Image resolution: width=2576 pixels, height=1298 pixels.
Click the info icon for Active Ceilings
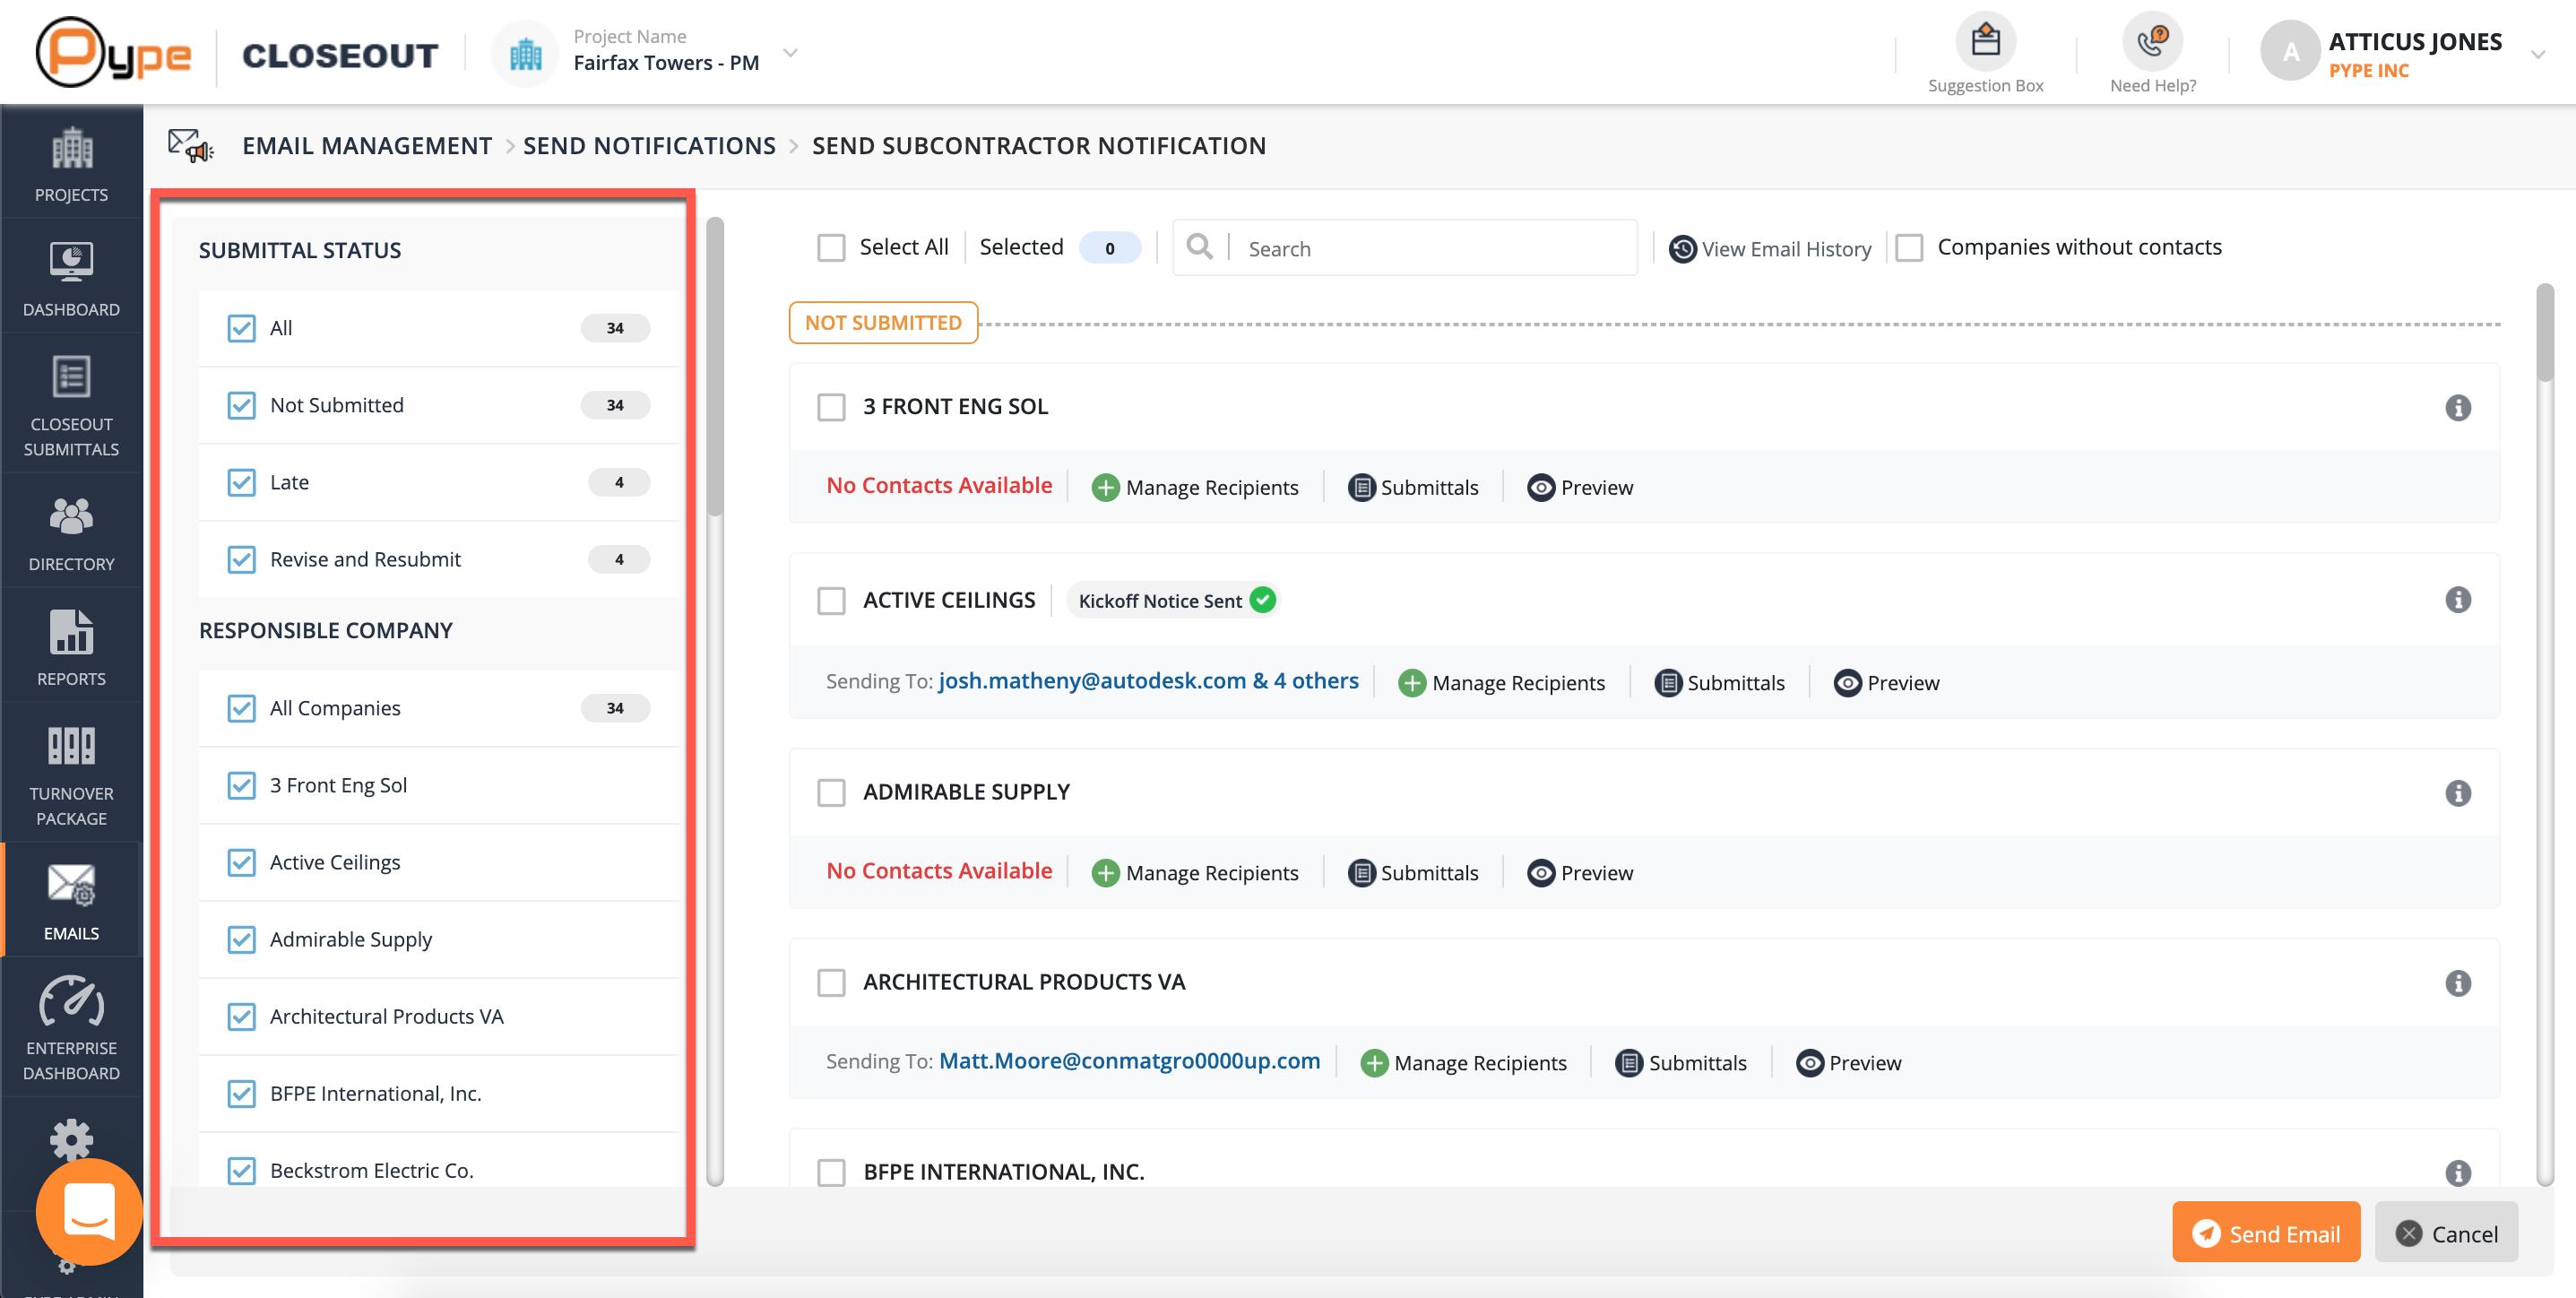(x=2457, y=600)
